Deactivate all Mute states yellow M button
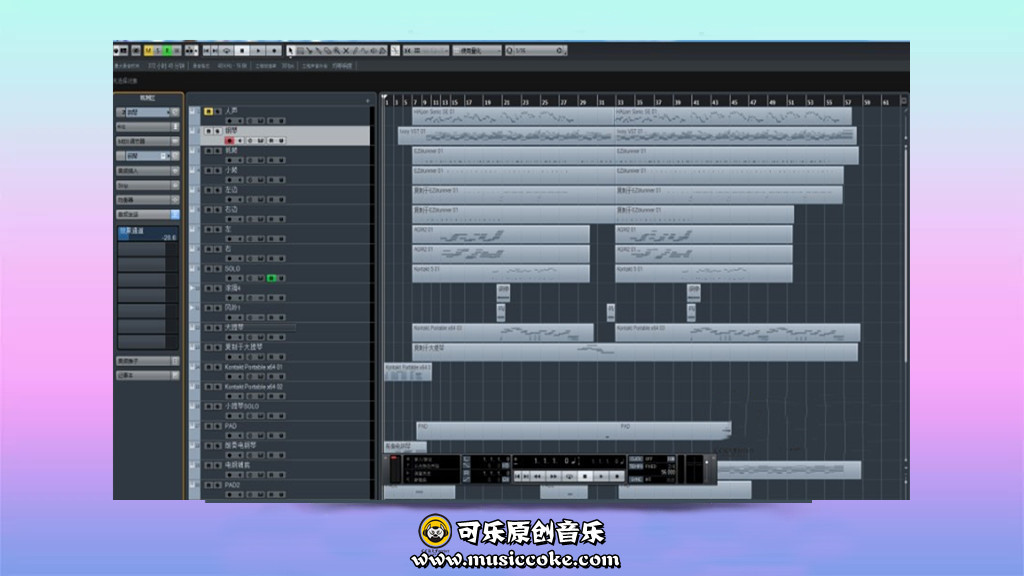 pos(149,51)
